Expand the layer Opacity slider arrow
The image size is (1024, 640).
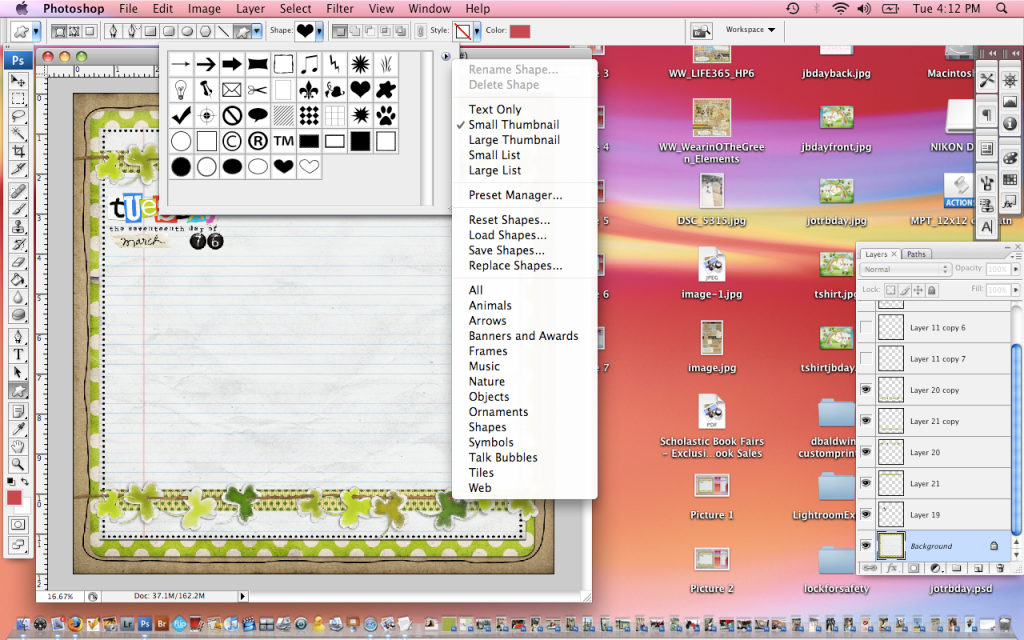(x=1015, y=269)
